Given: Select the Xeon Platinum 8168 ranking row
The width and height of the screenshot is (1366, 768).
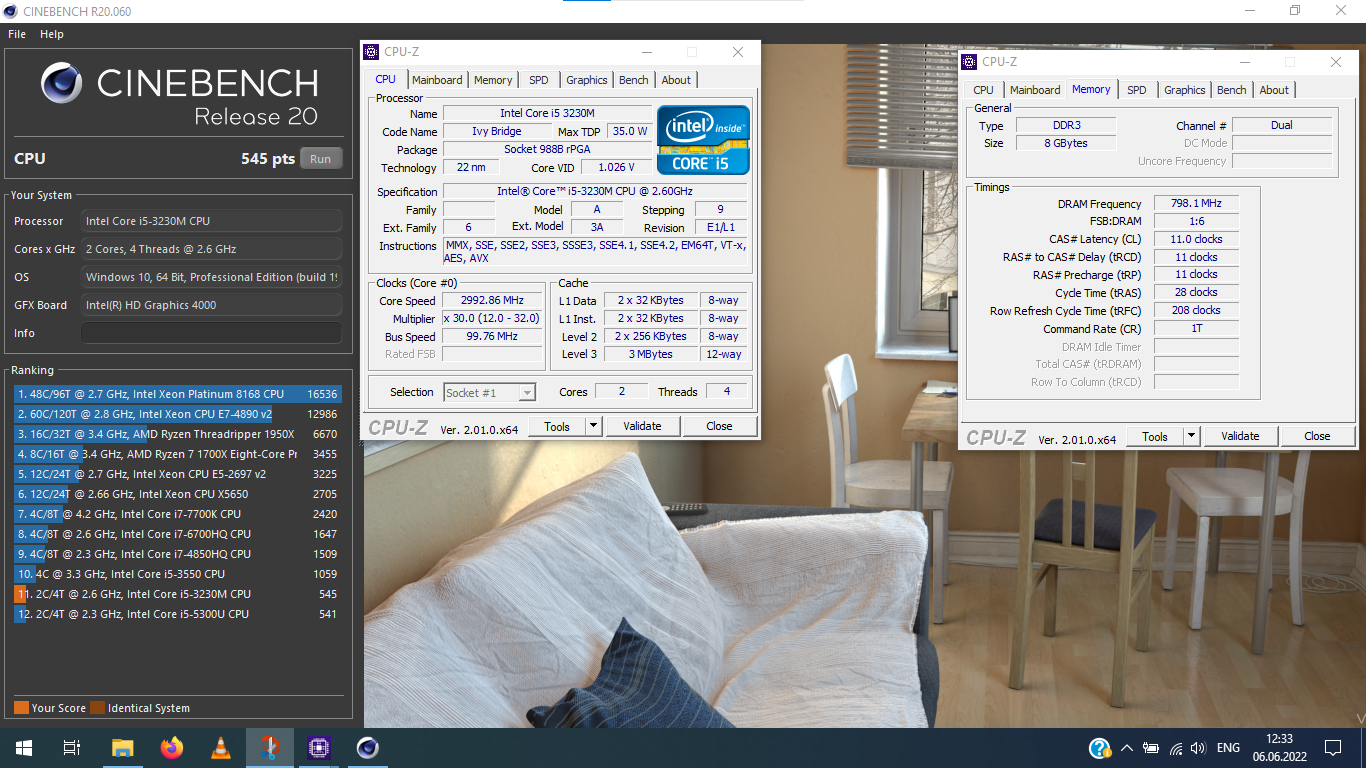Looking at the screenshot, I should pyautogui.click(x=177, y=394).
